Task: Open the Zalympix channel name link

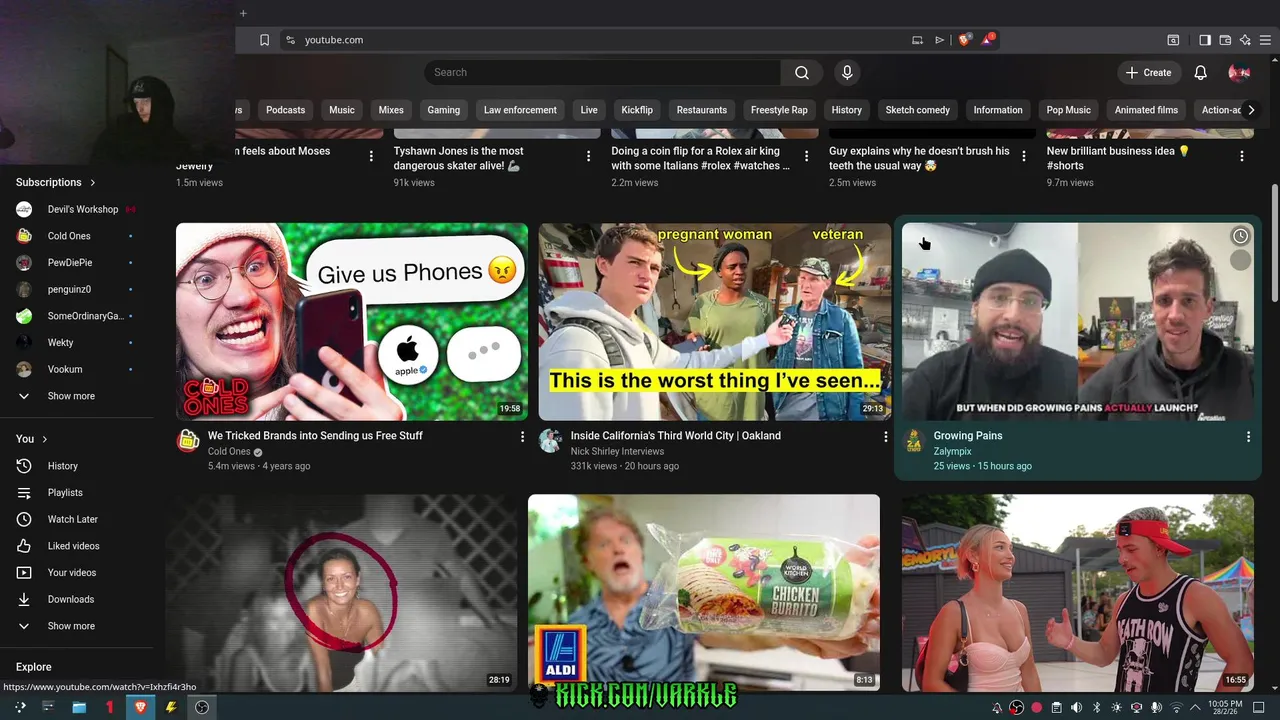Action: point(952,451)
